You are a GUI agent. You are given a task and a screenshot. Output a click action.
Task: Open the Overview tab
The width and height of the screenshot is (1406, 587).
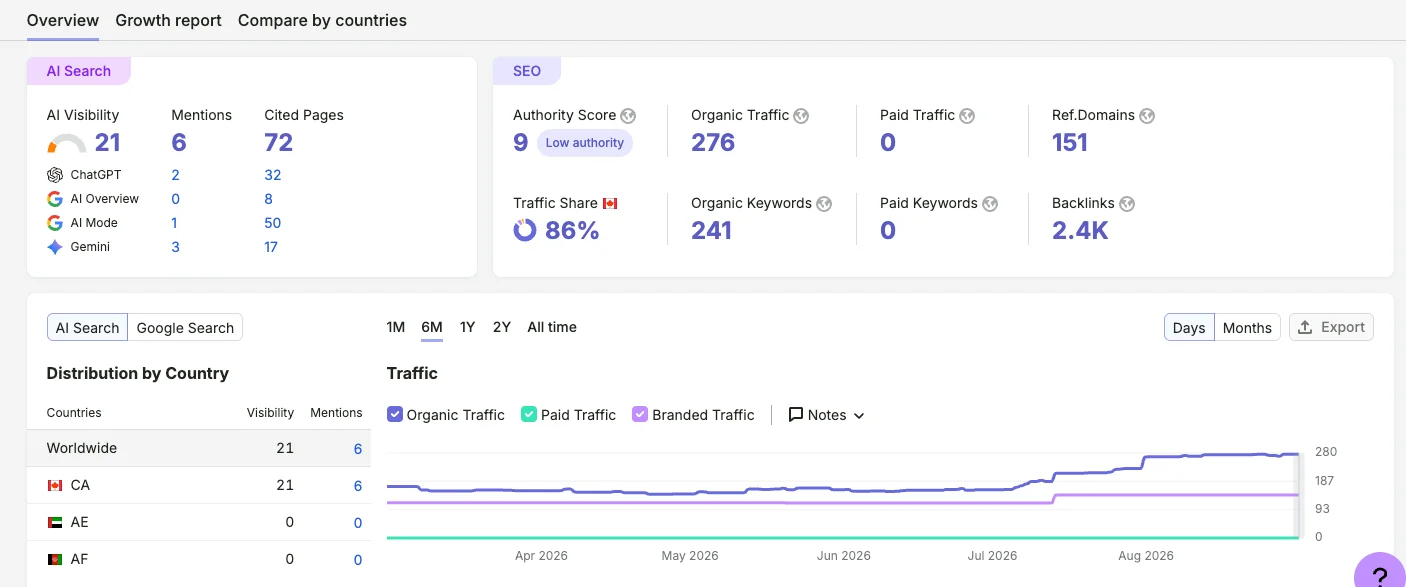click(x=63, y=20)
